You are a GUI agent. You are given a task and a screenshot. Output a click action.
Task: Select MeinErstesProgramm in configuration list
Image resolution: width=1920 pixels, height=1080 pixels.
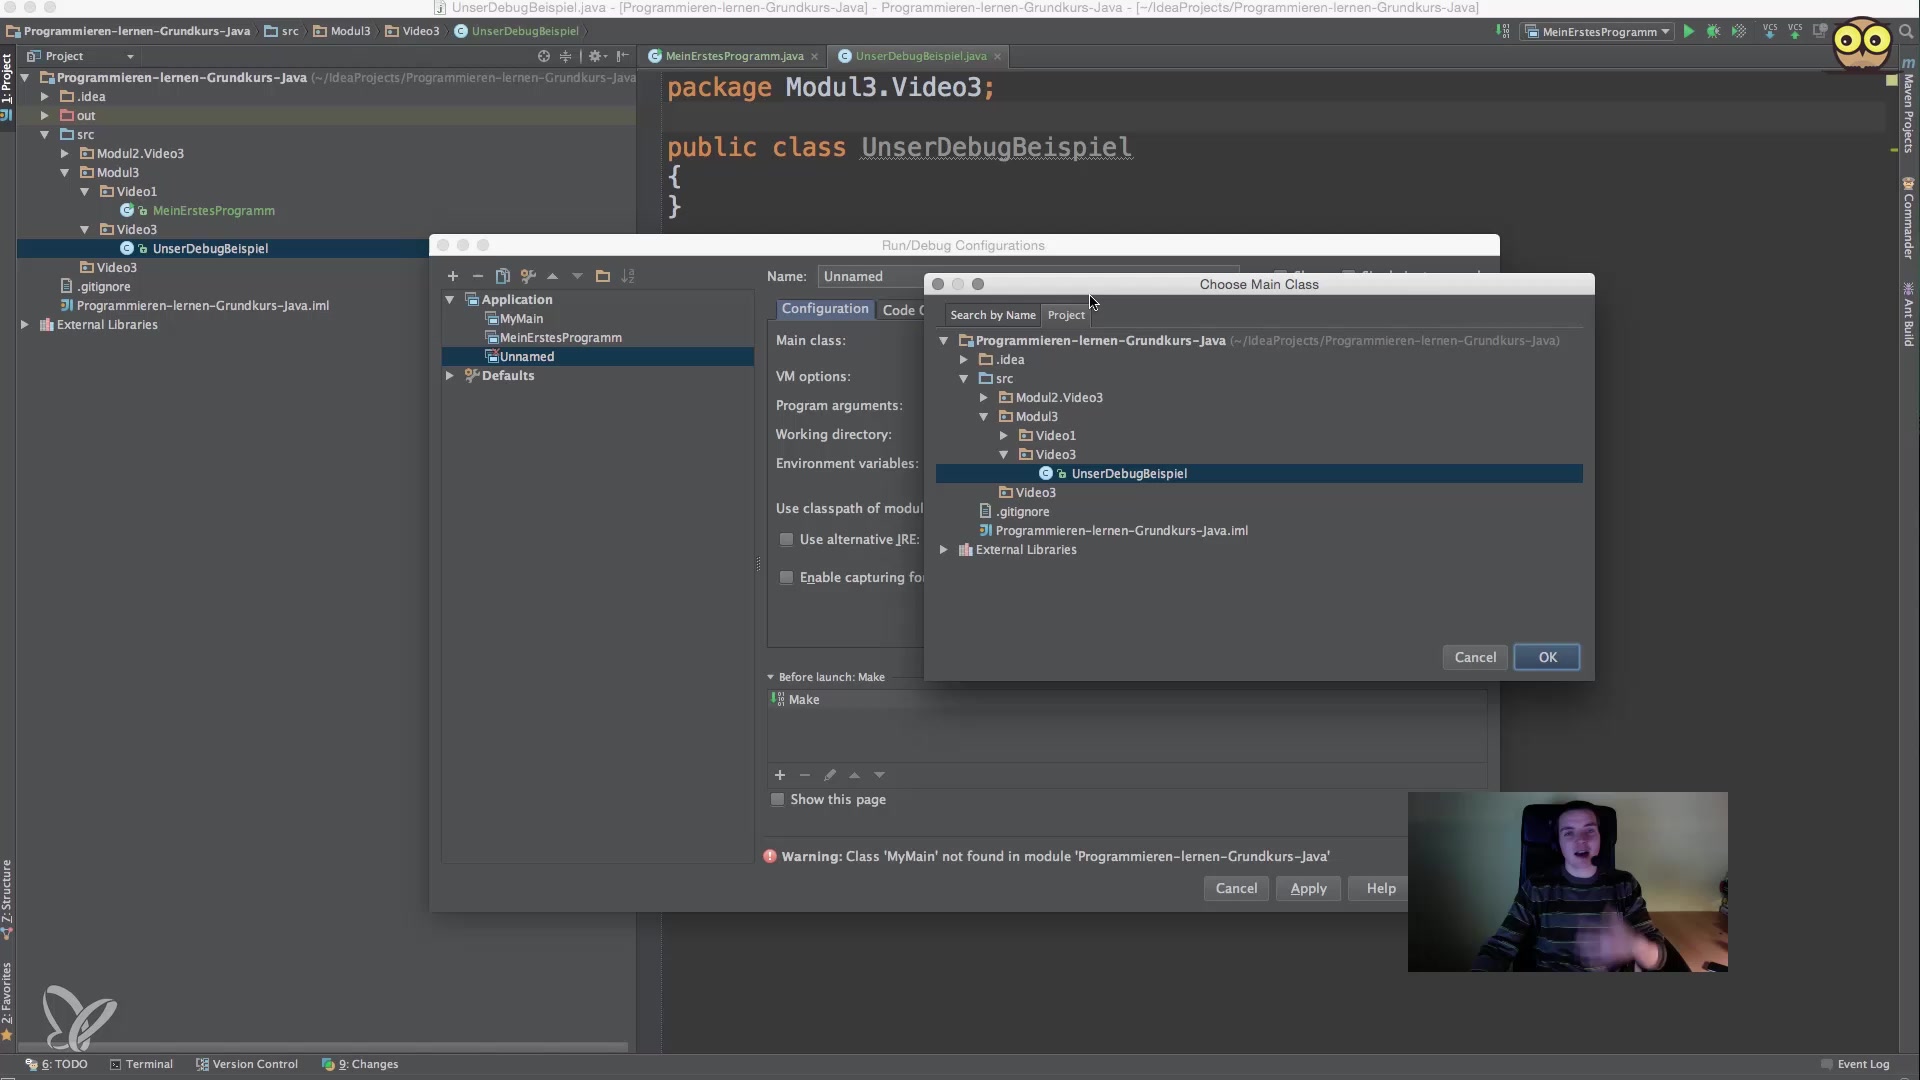[560, 338]
